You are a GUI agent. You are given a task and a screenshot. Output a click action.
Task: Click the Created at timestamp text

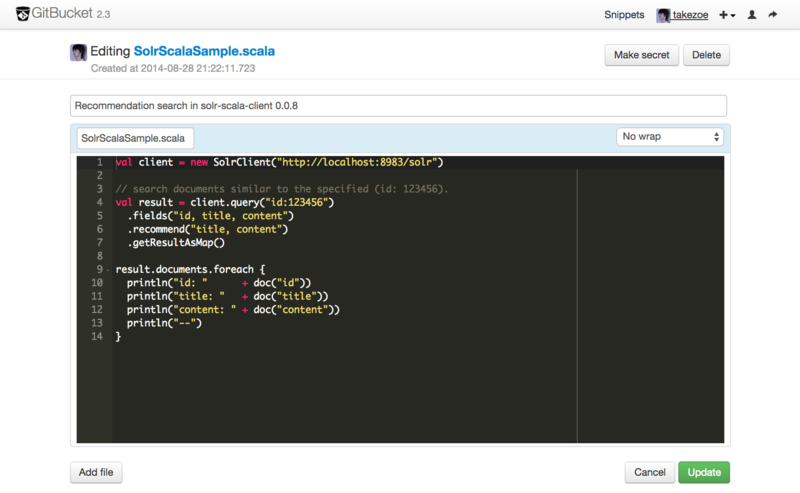[173, 68]
